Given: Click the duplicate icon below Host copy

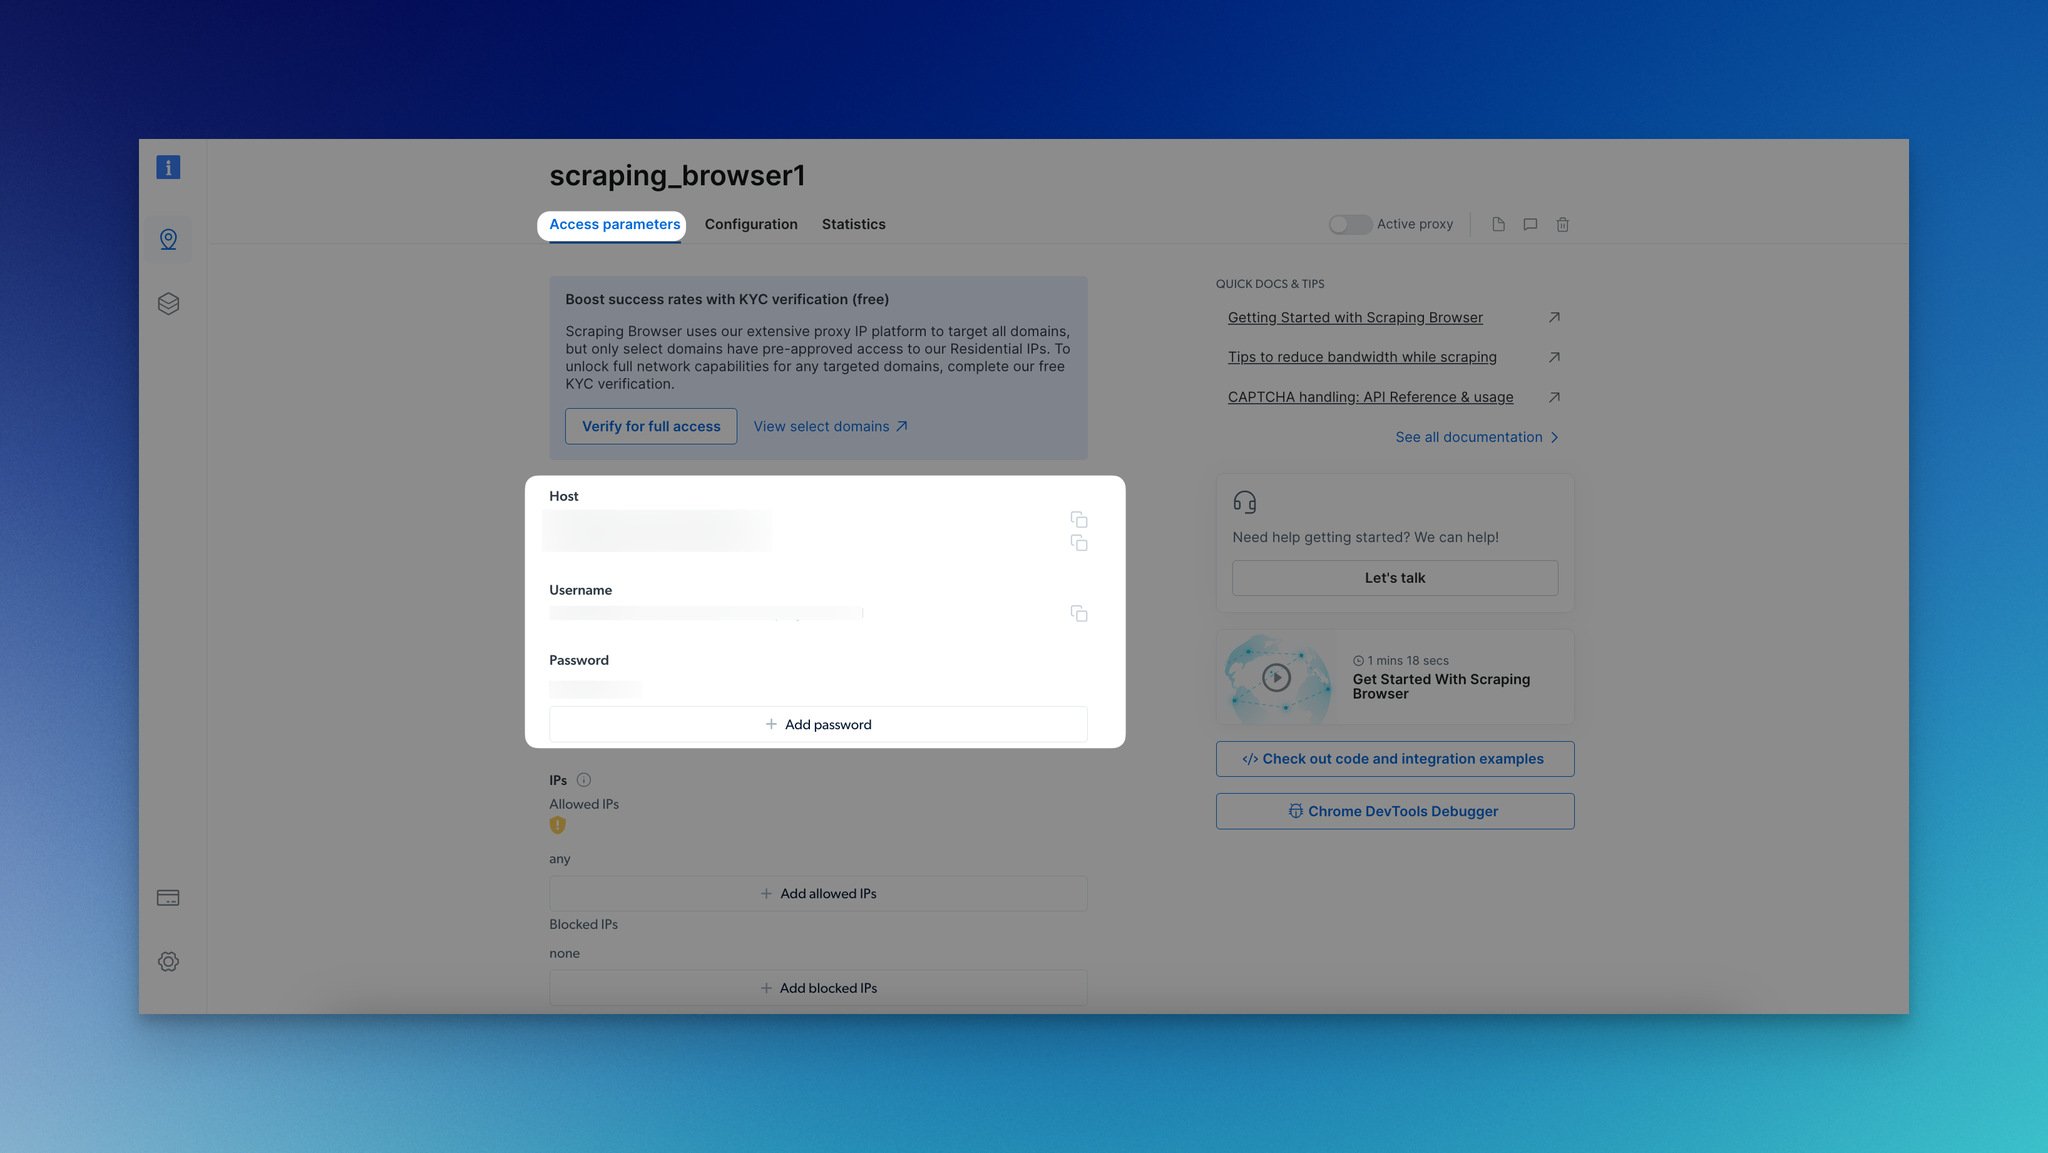Looking at the screenshot, I should 1077,544.
